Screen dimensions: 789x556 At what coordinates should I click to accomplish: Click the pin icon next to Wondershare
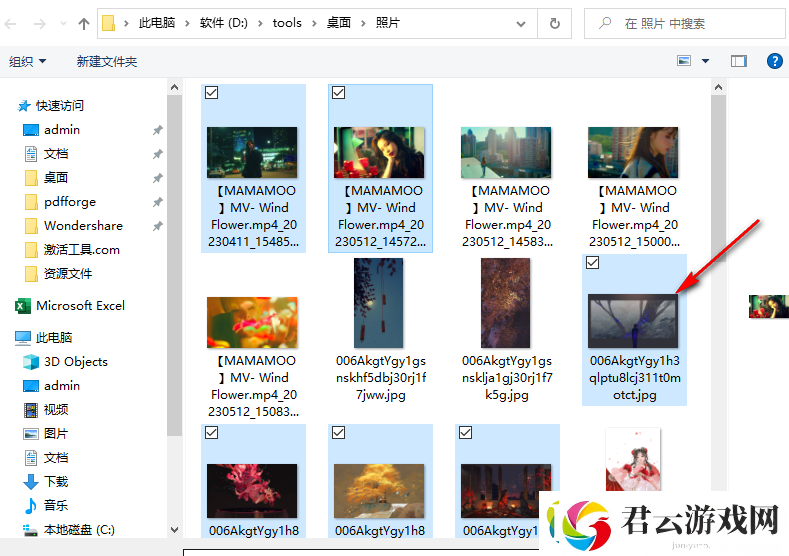tap(157, 226)
